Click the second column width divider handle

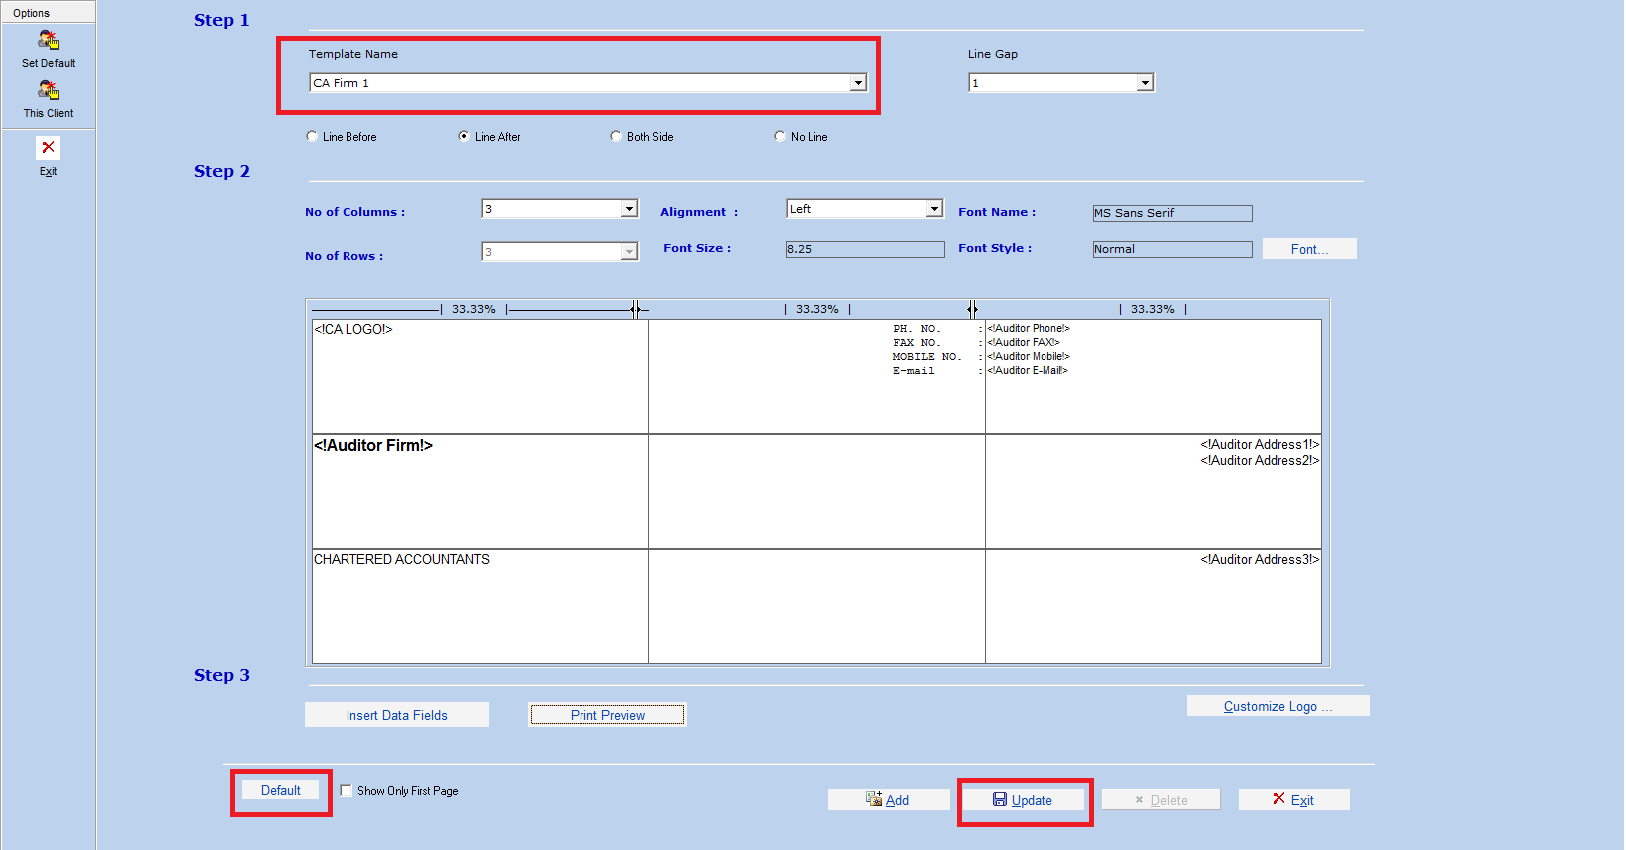(972, 309)
